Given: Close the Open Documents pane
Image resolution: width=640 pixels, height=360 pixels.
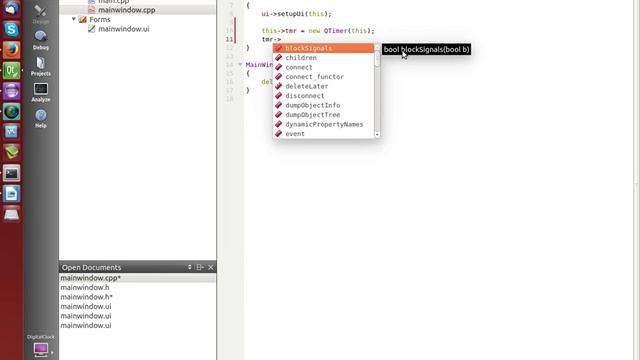Looking at the screenshot, I should pos(211,267).
